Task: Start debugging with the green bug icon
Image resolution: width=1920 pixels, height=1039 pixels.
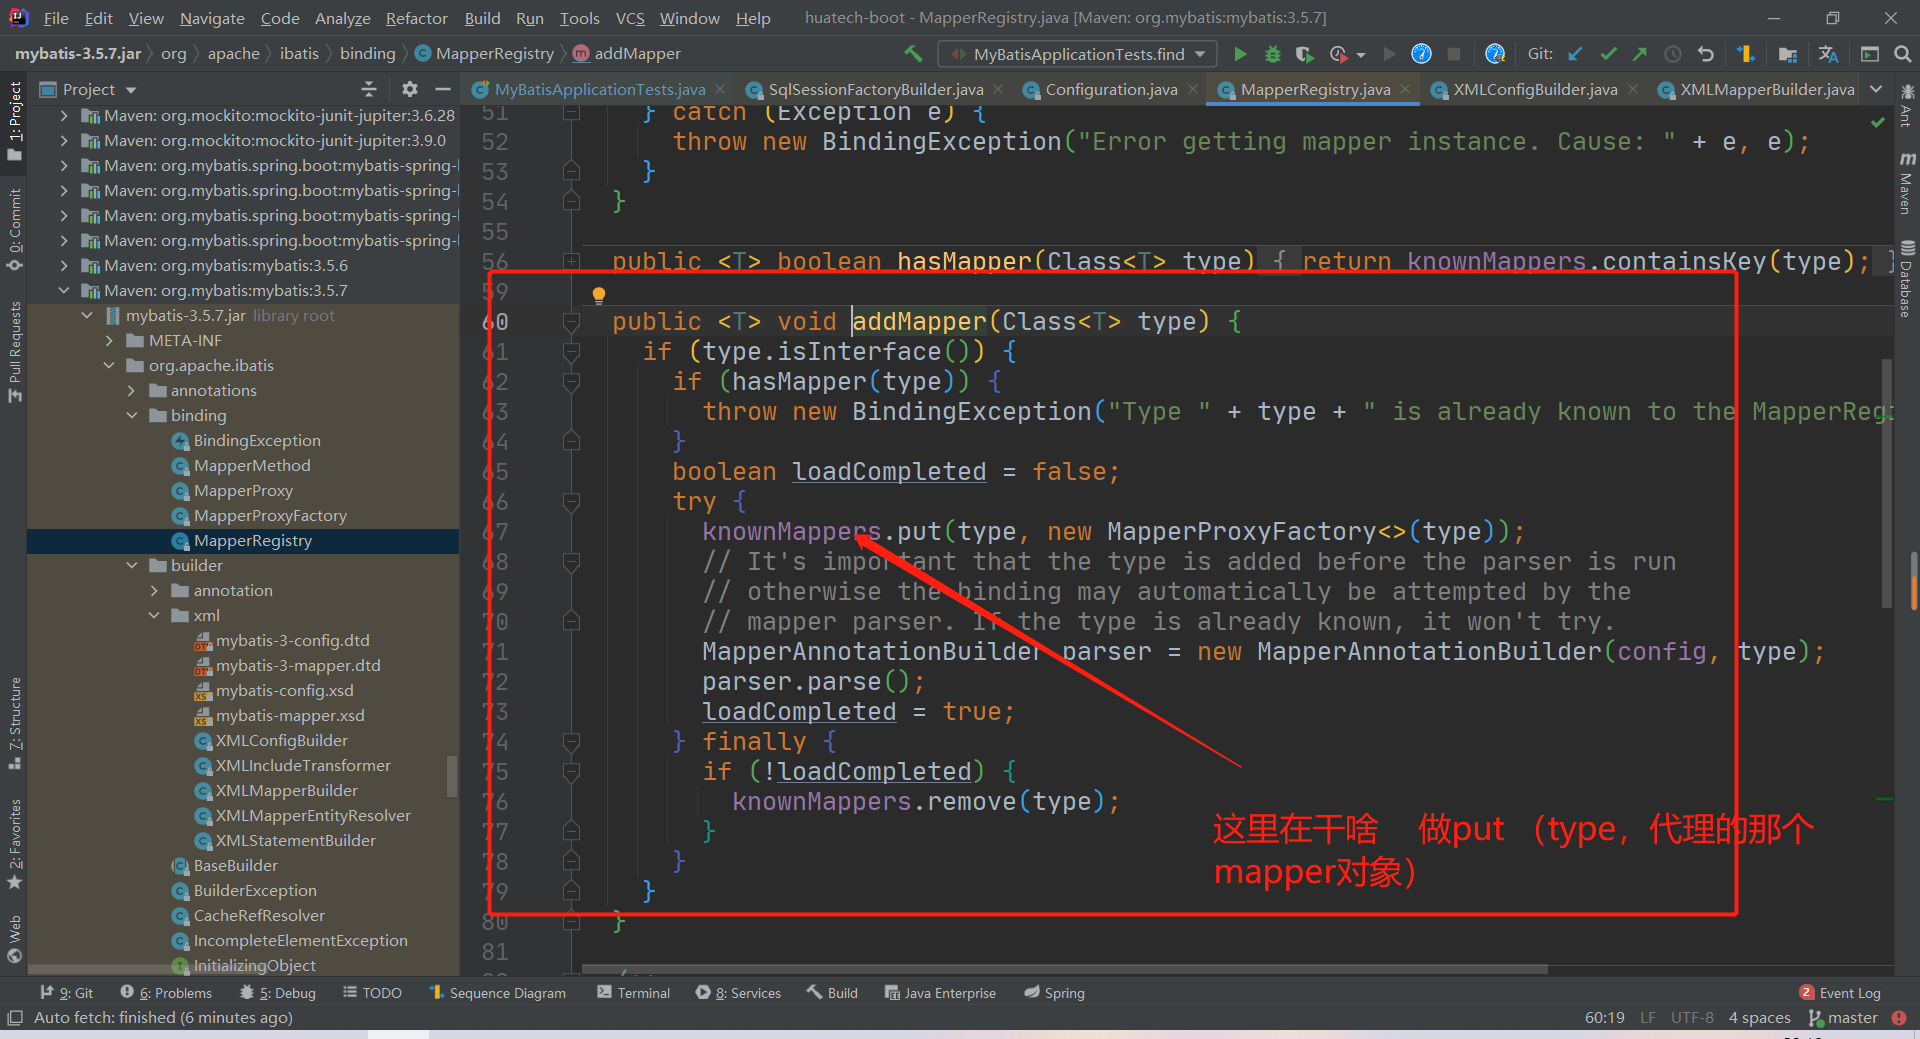Action: click(x=1272, y=54)
